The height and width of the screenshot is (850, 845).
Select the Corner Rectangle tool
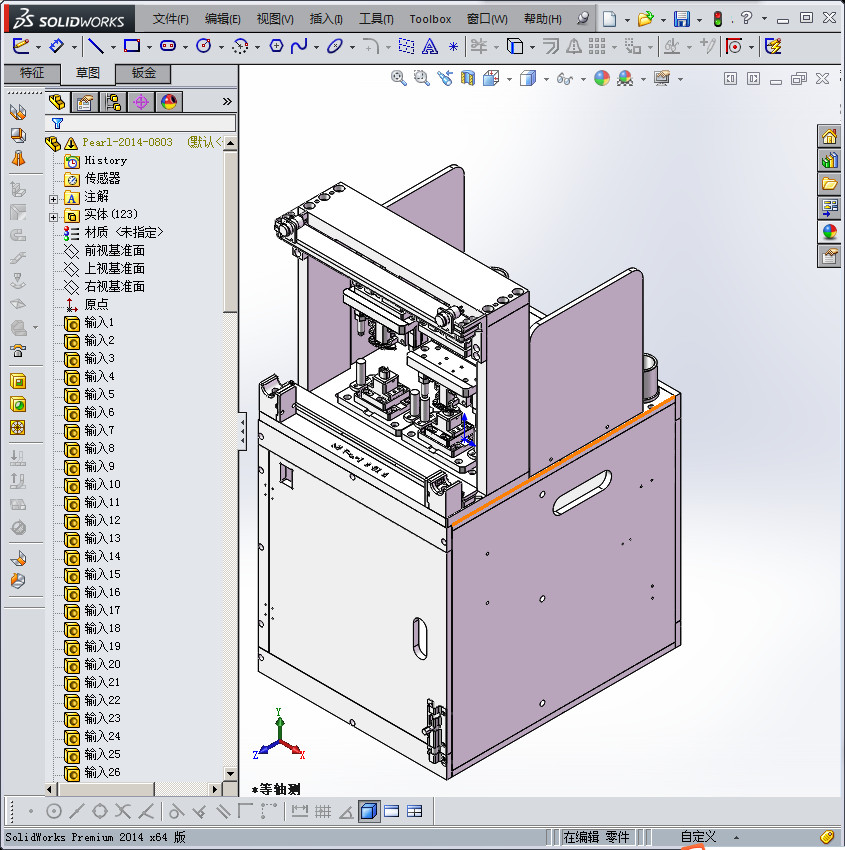(x=132, y=46)
